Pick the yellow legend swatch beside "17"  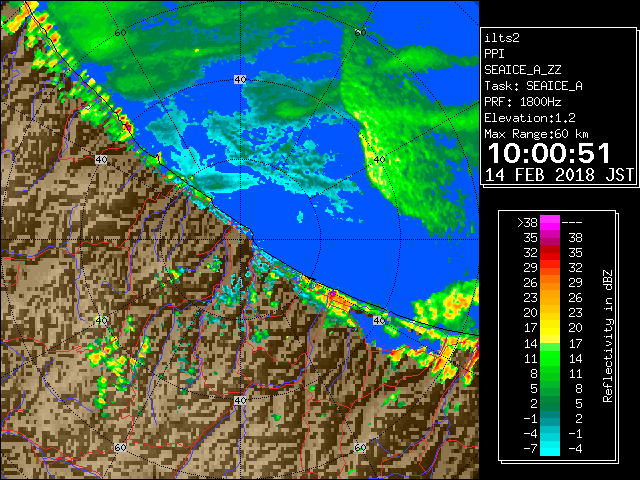pos(550,328)
